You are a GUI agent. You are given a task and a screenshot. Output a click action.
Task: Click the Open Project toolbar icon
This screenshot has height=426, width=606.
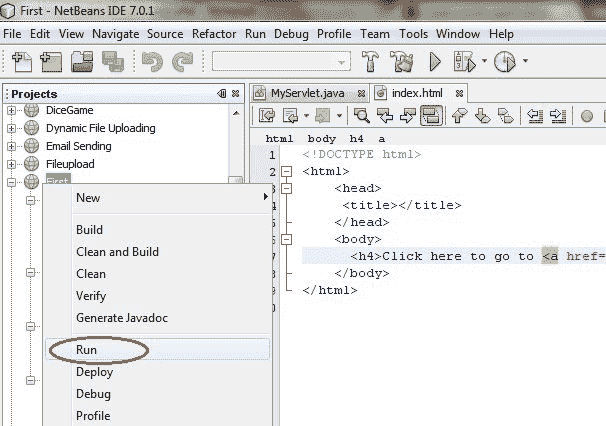point(82,61)
